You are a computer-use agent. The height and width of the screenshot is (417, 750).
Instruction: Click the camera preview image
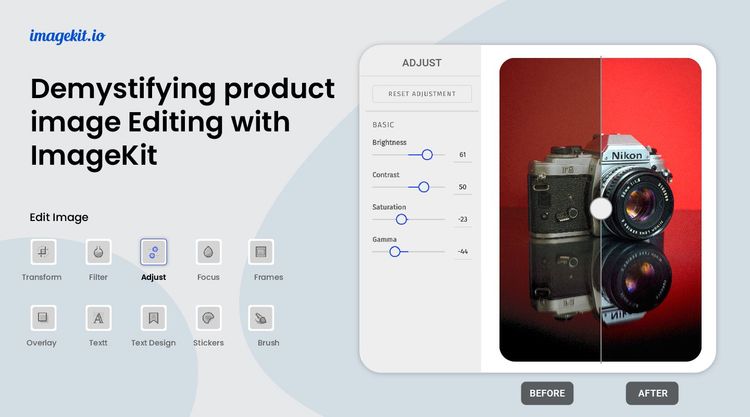(x=600, y=209)
